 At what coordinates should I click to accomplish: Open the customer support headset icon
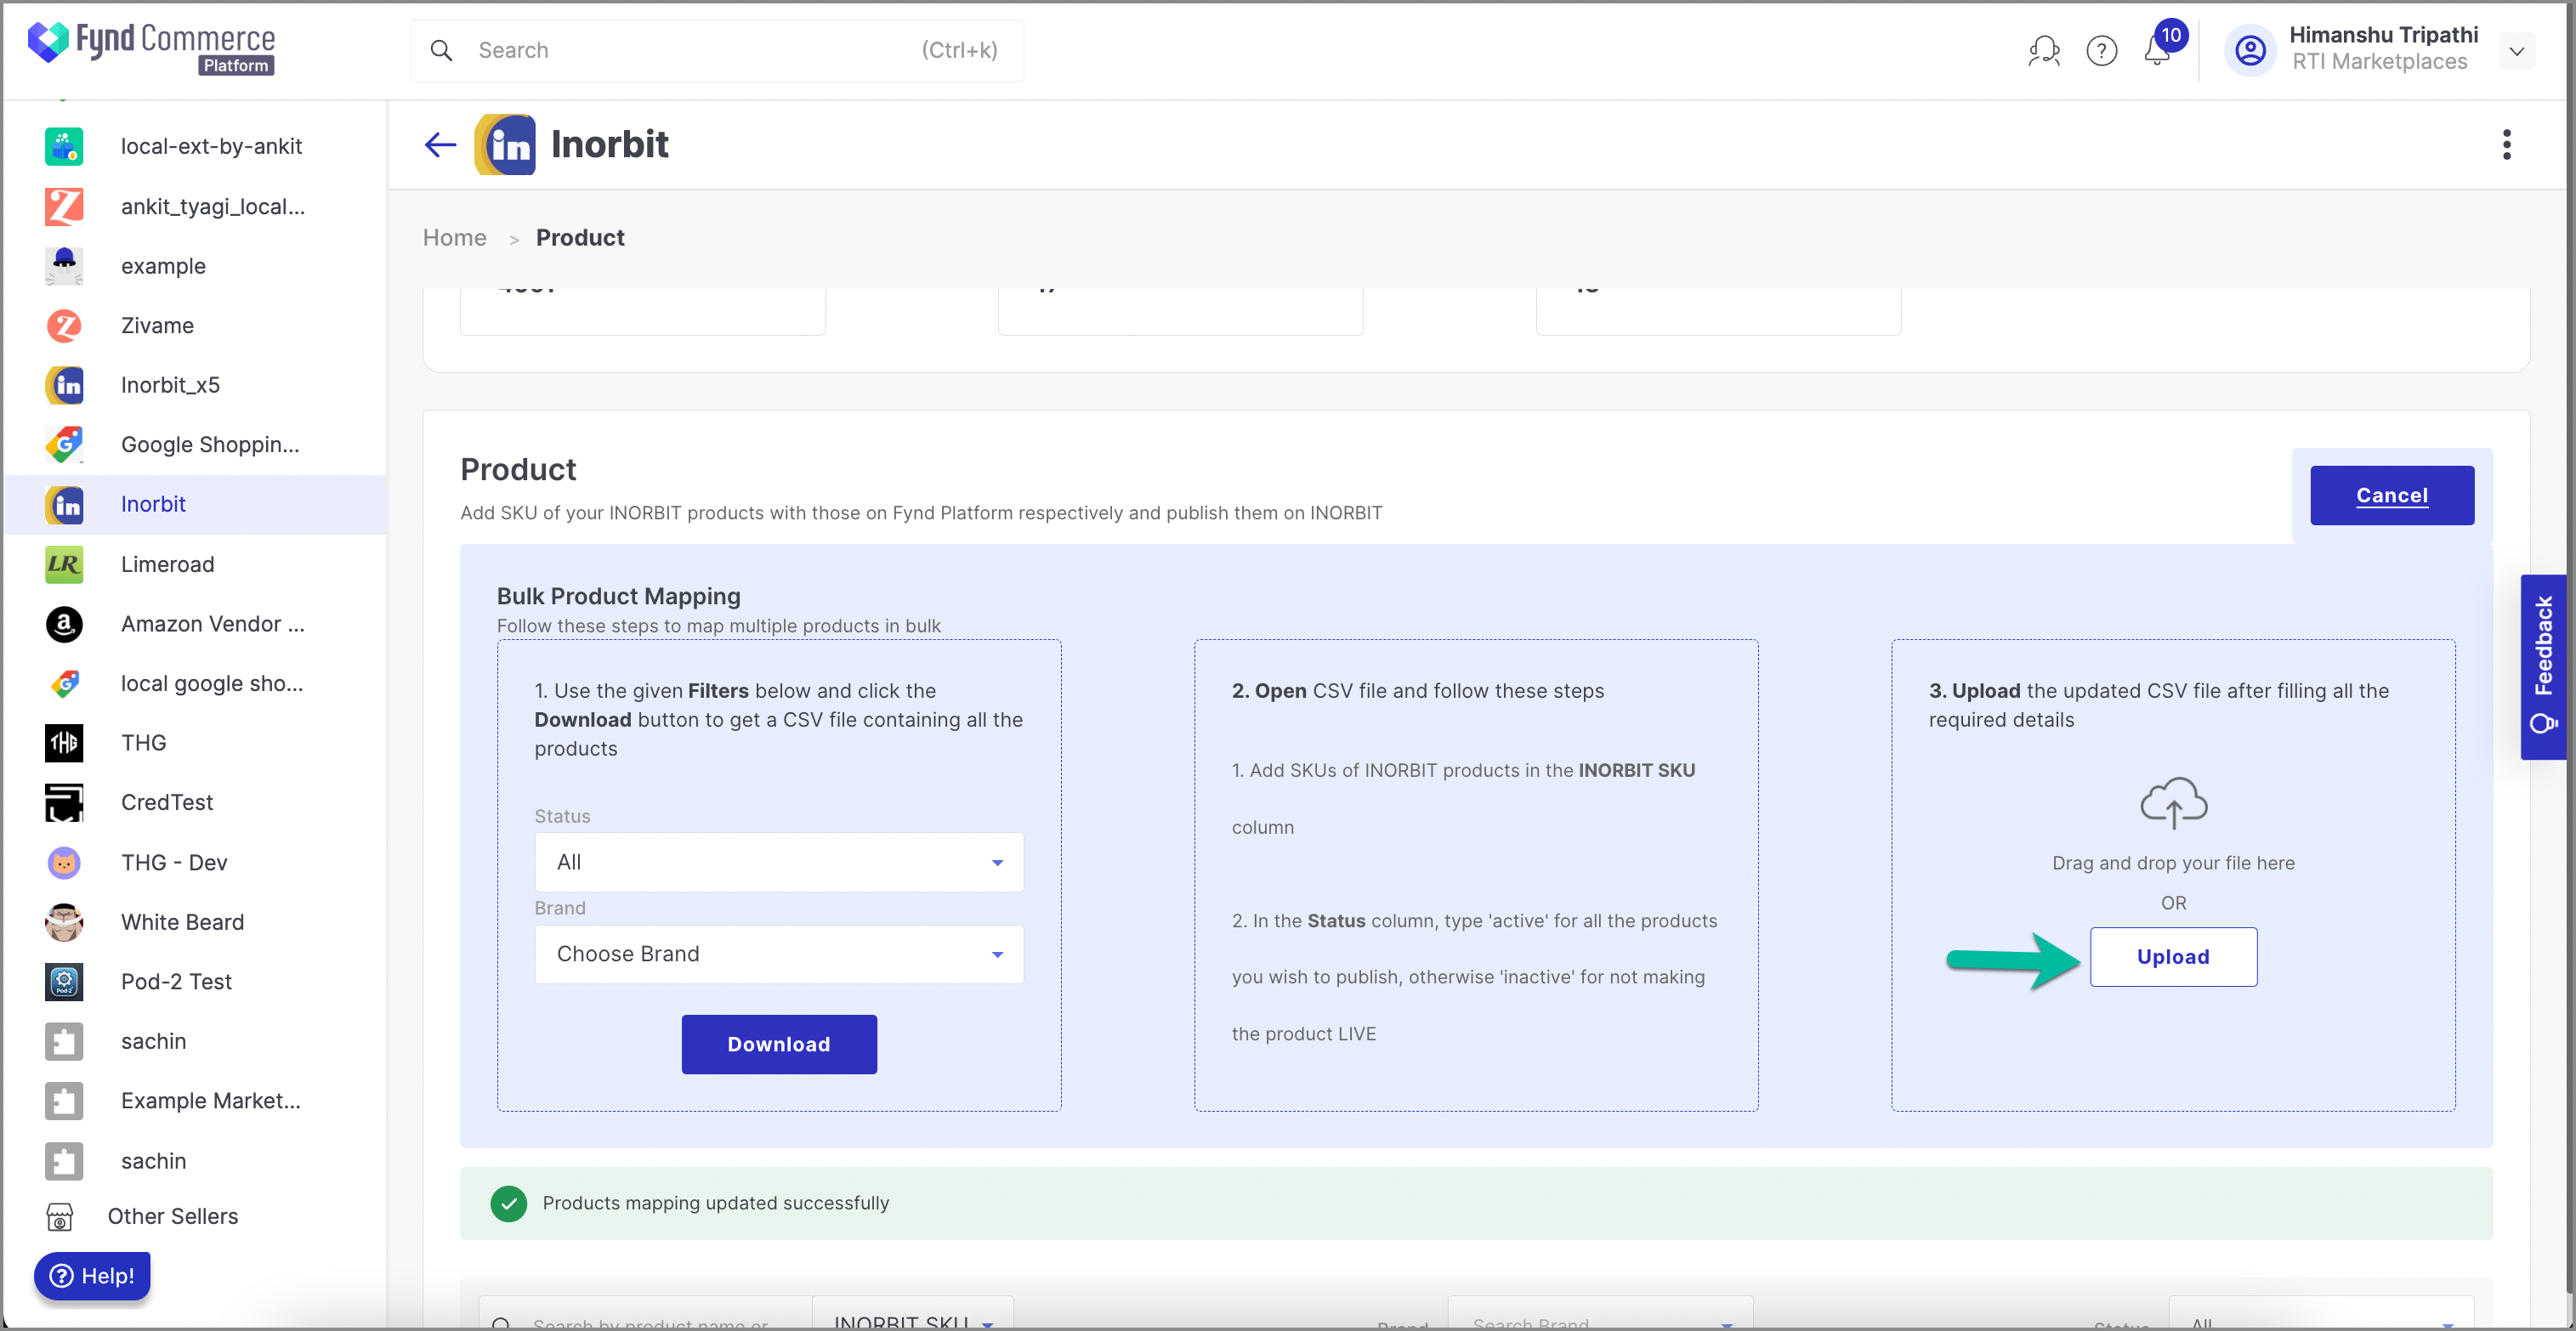pyautogui.click(x=2044, y=50)
